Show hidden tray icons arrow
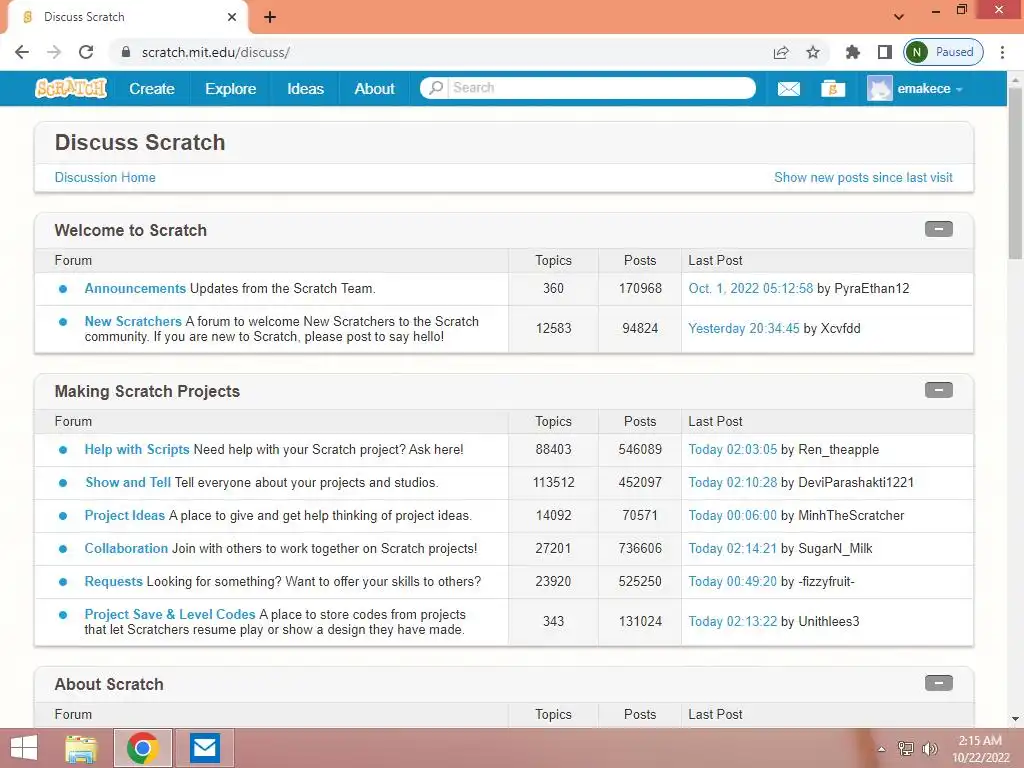The width and height of the screenshot is (1024, 768). (x=882, y=749)
